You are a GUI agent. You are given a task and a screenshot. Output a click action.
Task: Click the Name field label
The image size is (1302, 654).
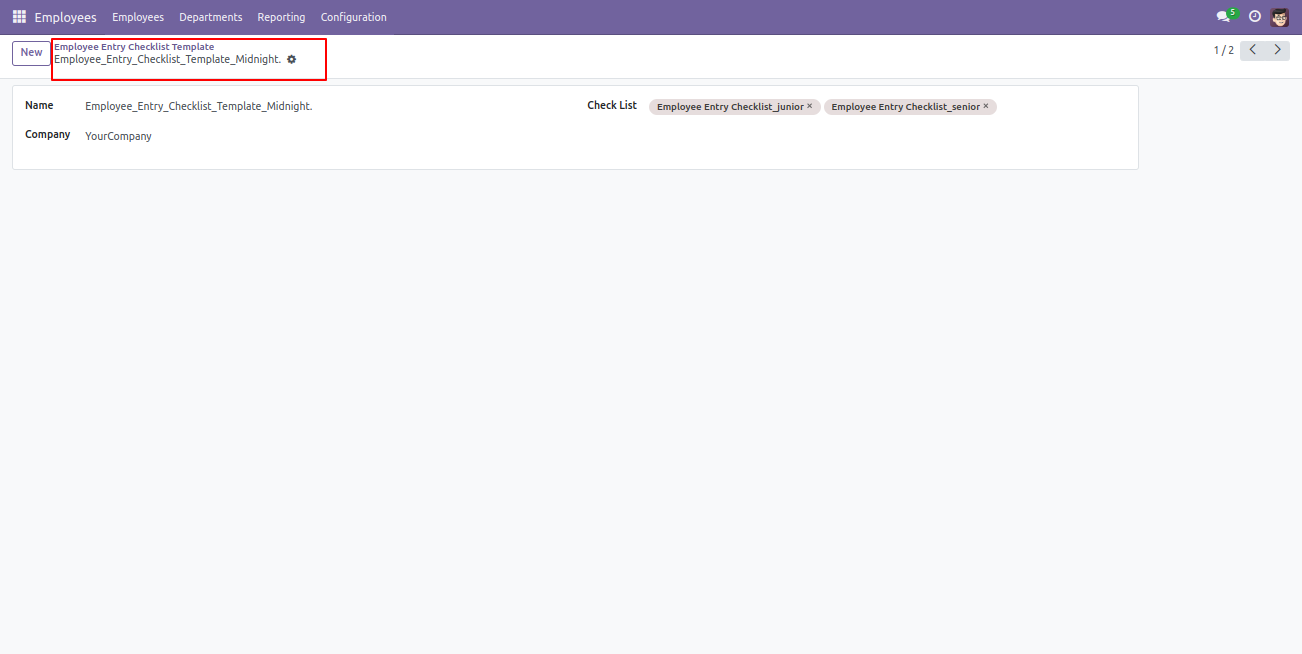[x=39, y=105]
